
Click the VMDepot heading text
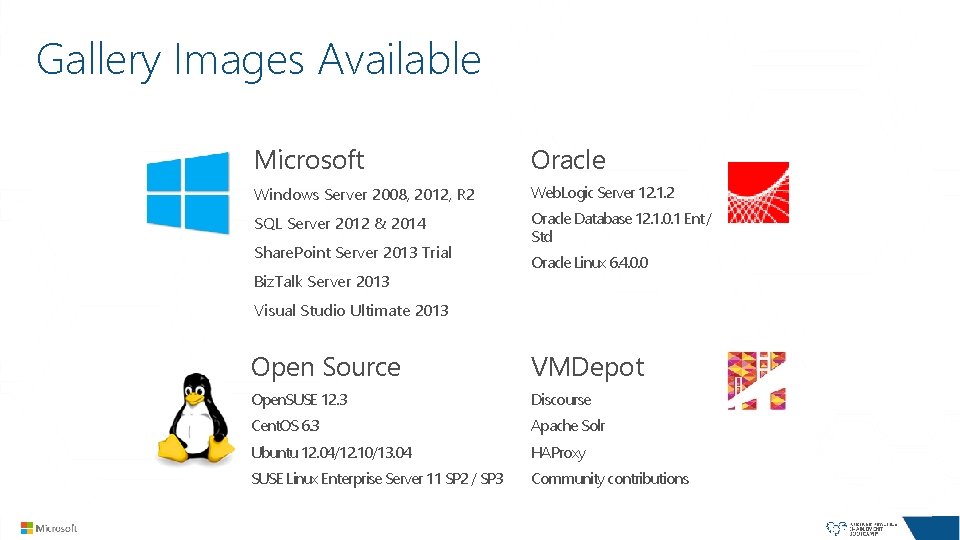tap(587, 367)
